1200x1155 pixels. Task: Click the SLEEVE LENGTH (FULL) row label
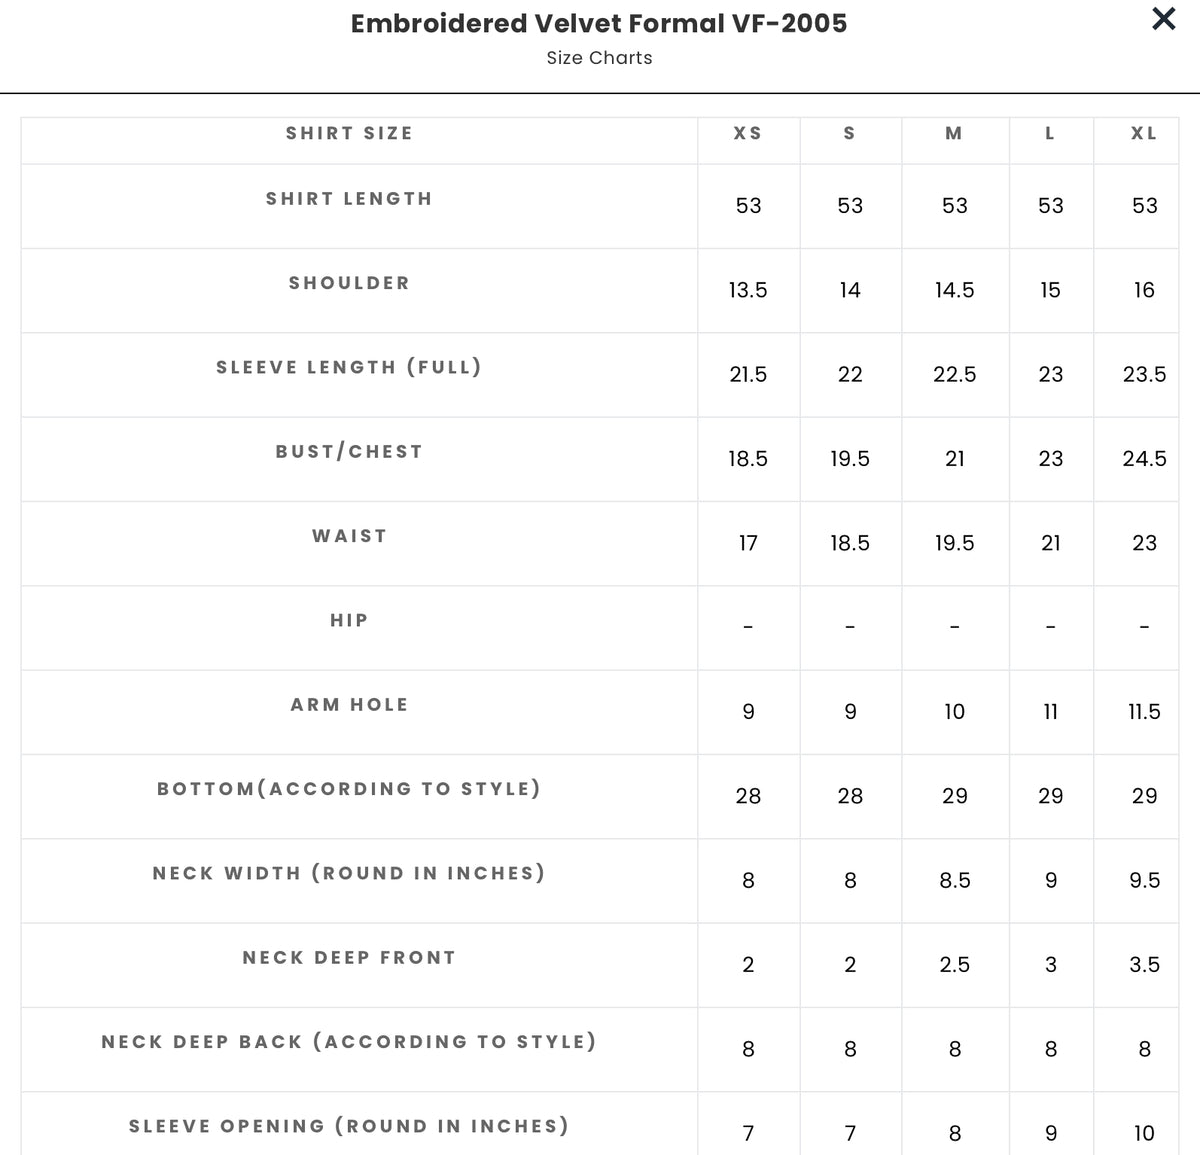point(349,367)
